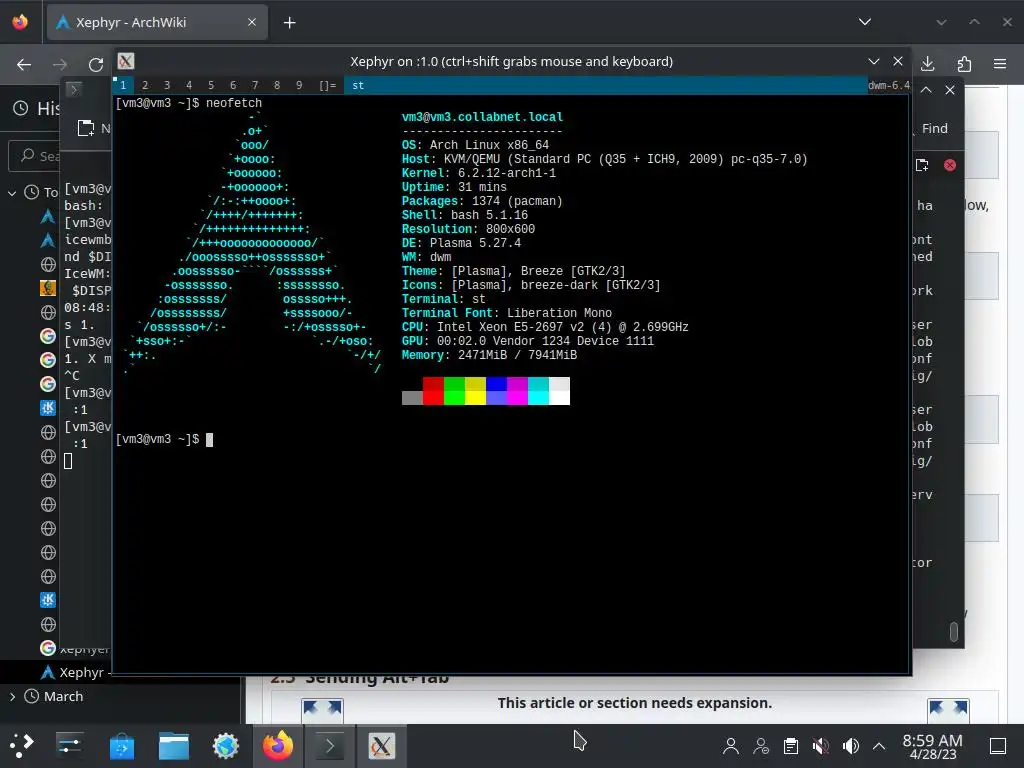Select dwm tag 1
The image size is (1024, 768).
(x=123, y=85)
